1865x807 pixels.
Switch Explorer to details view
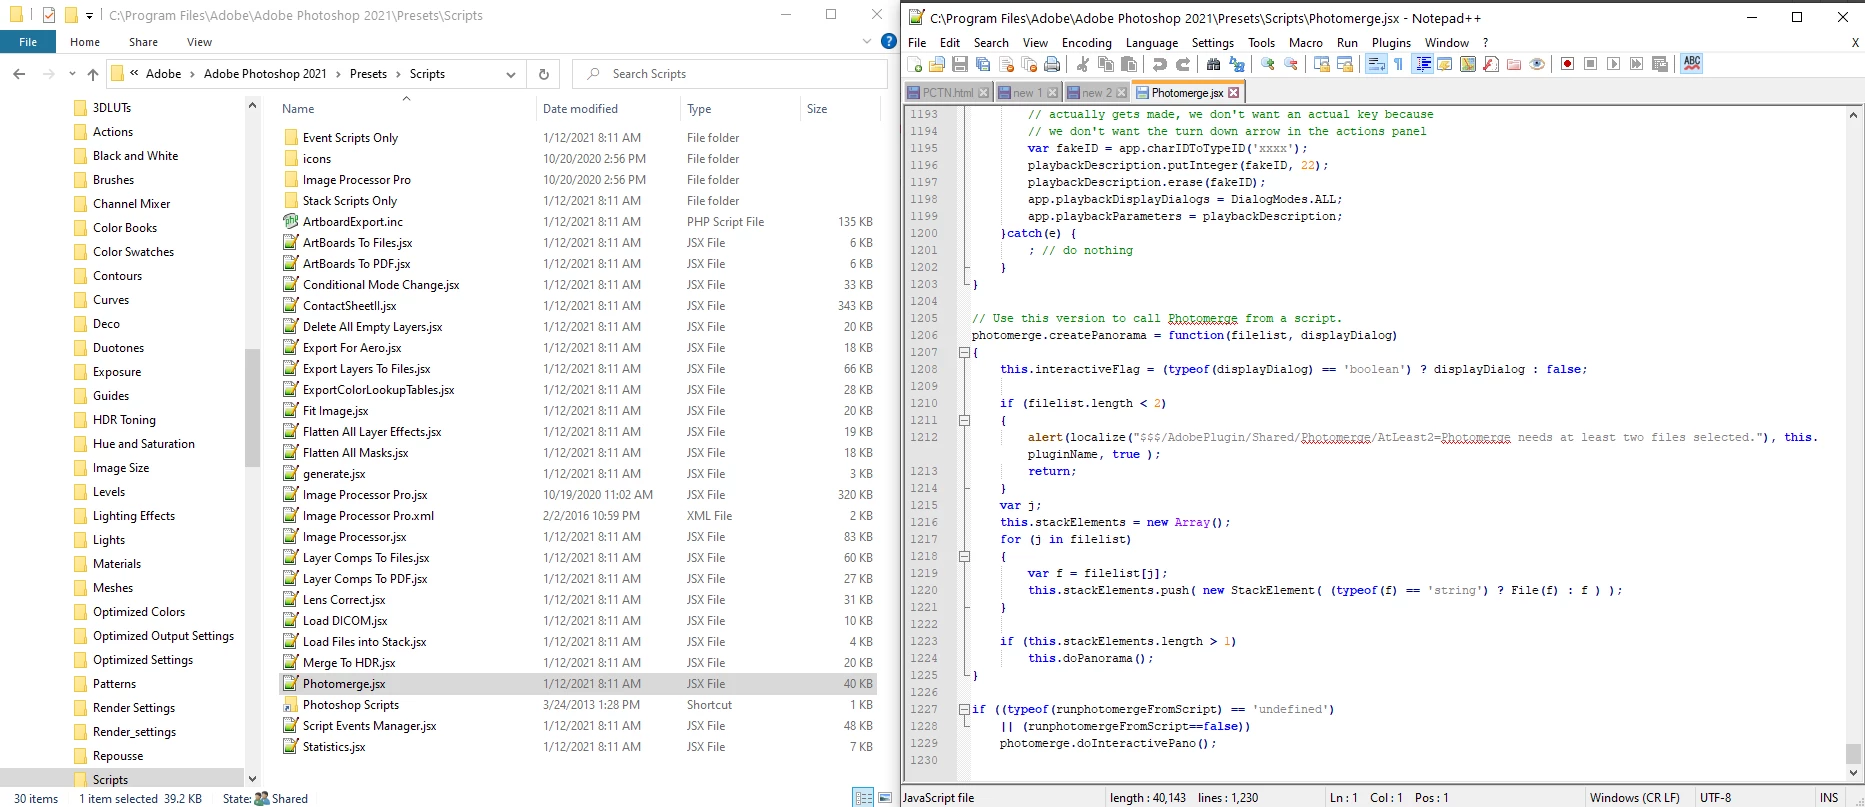(x=863, y=798)
